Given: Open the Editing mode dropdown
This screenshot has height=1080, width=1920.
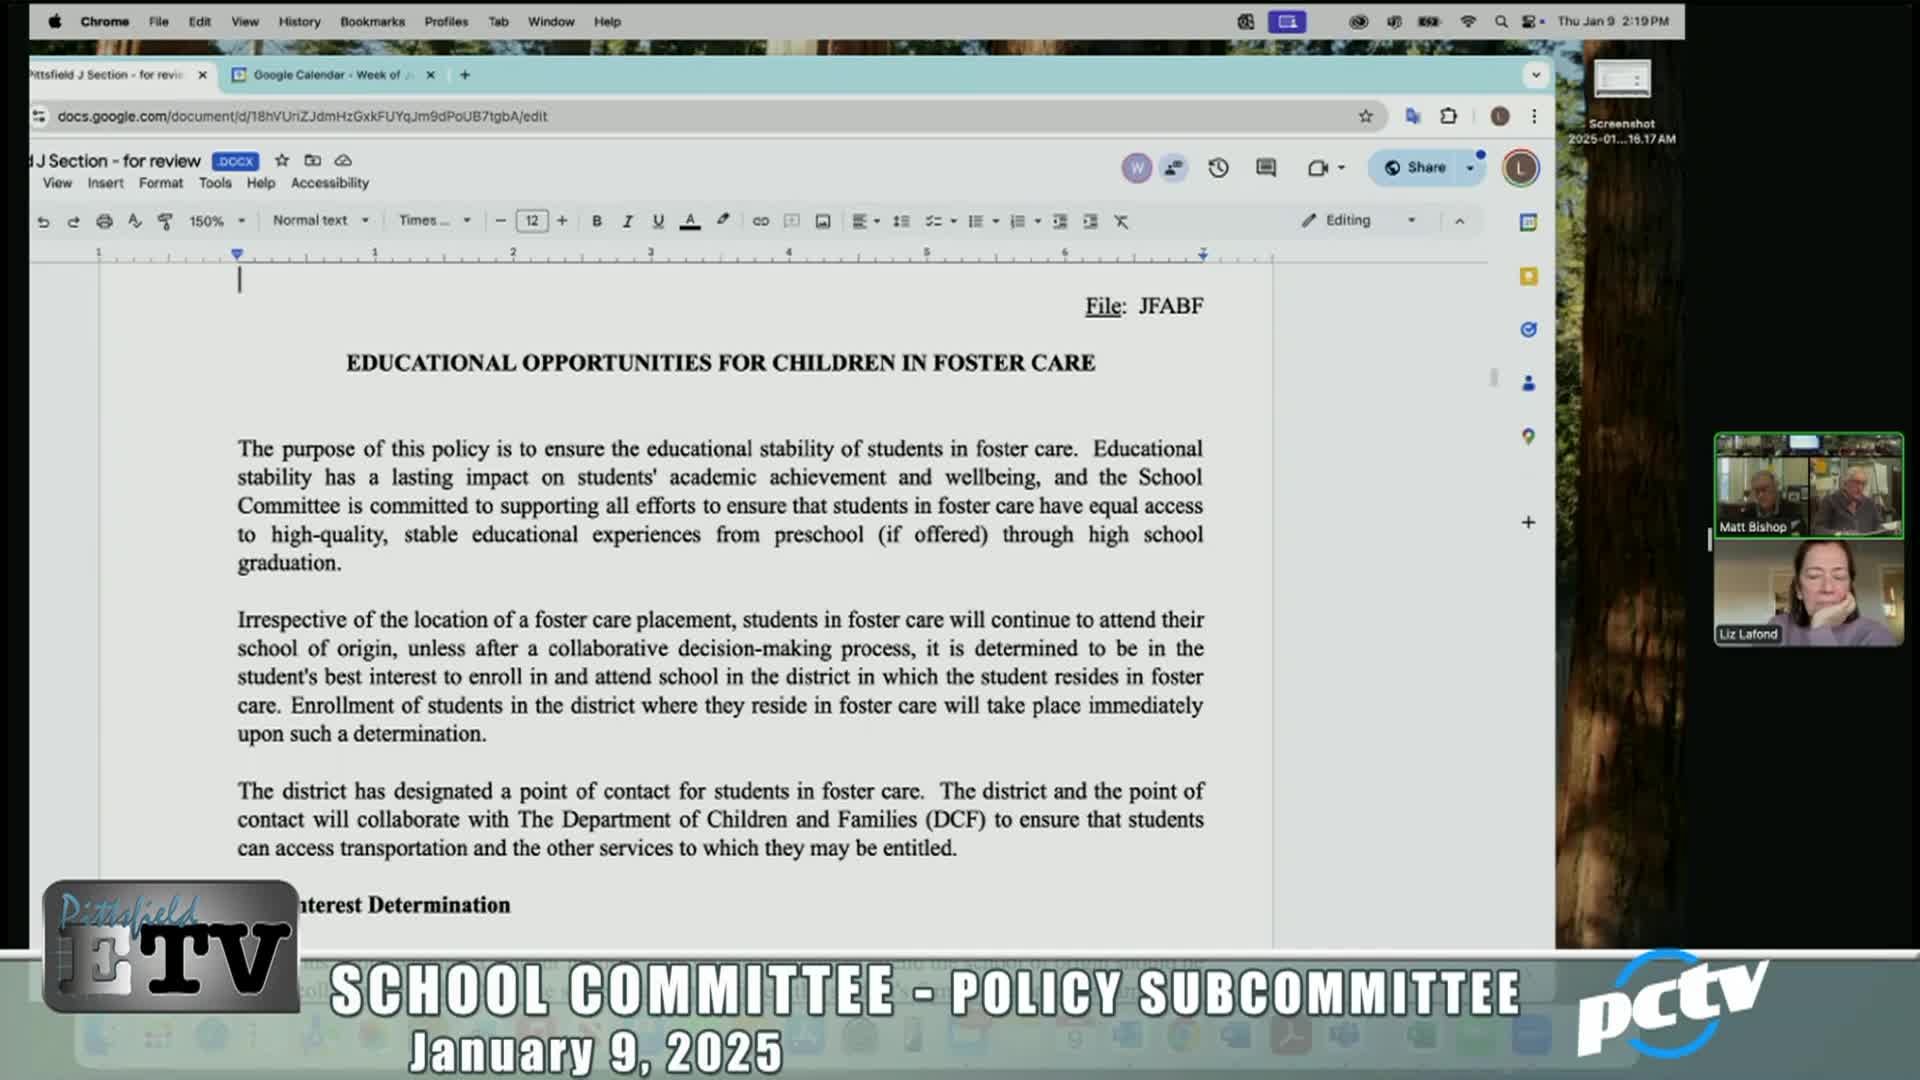Looking at the screenshot, I should [x=1359, y=220].
